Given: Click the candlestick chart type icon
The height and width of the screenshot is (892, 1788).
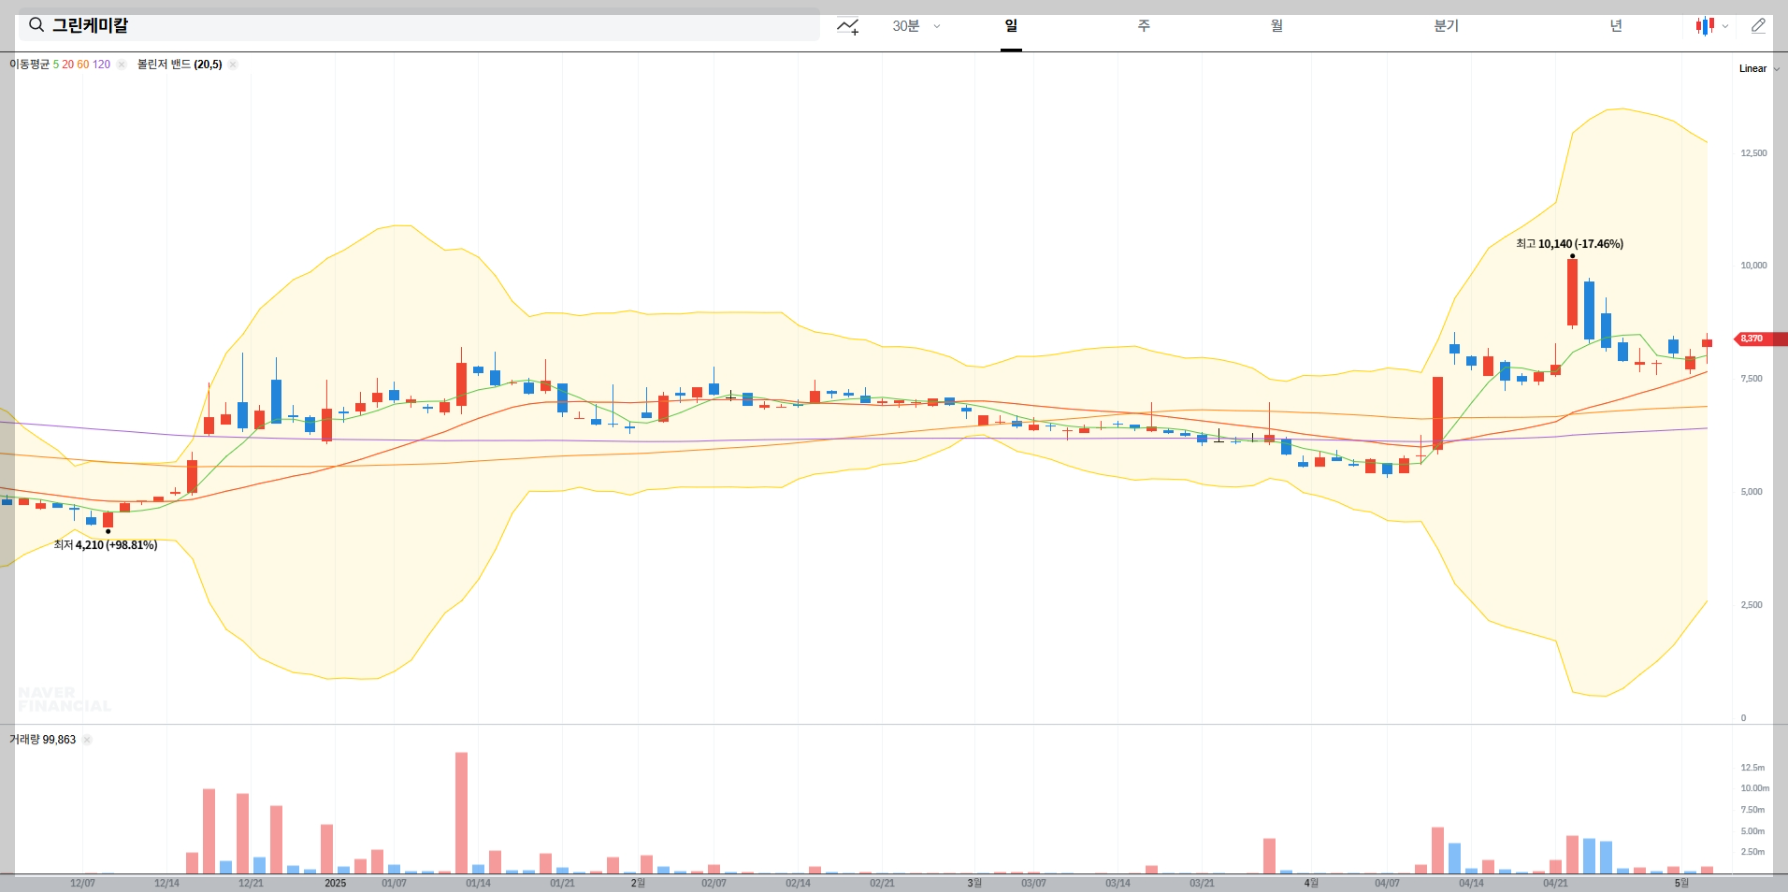Looking at the screenshot, I should 1705,26.
